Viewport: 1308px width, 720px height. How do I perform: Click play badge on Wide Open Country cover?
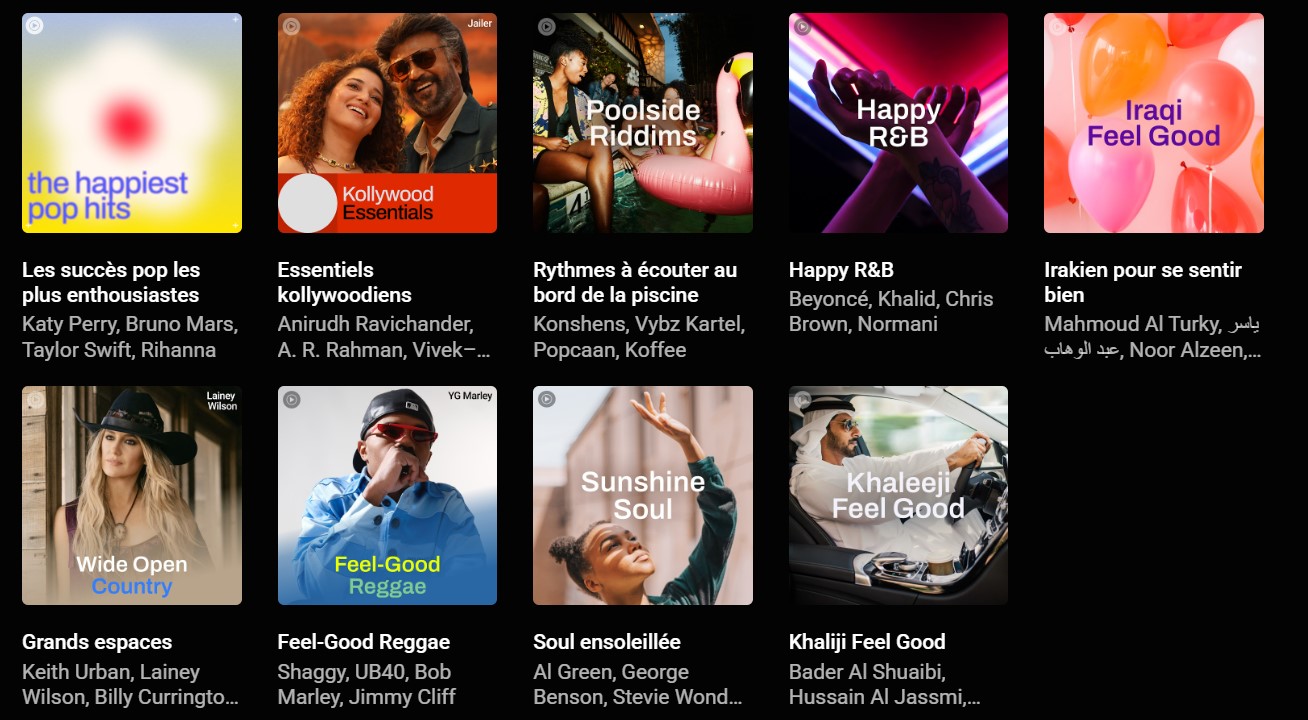(35, 399)
